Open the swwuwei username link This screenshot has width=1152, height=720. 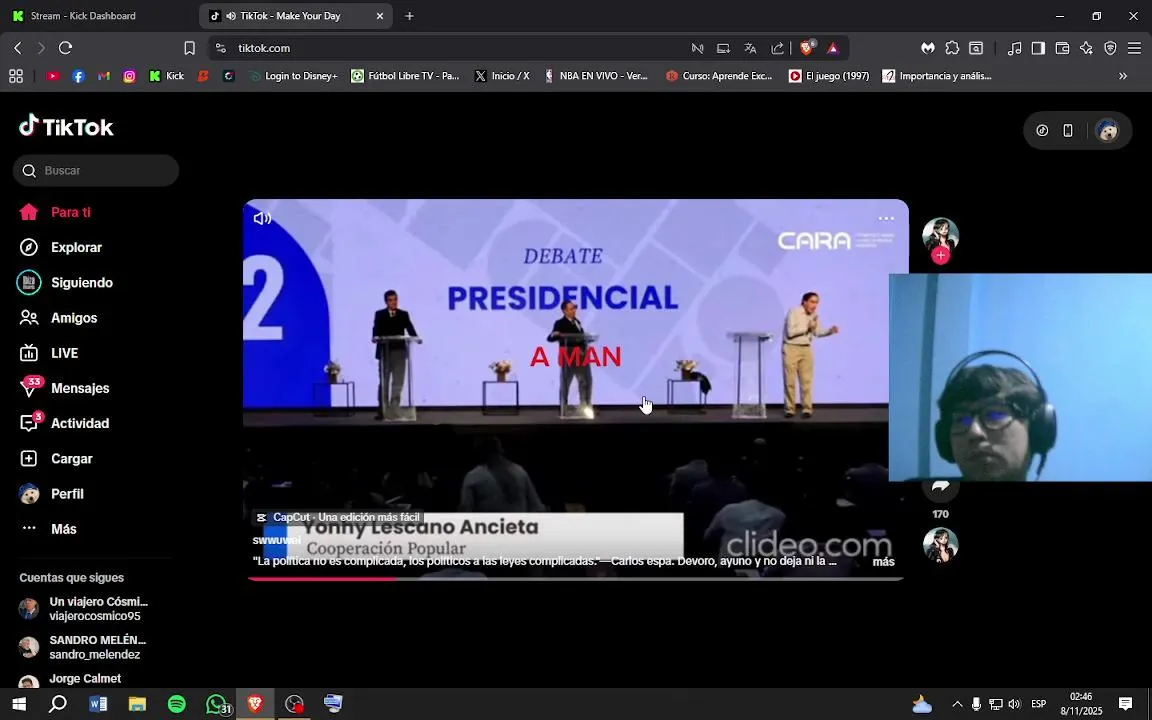click(x=276, y=540)
